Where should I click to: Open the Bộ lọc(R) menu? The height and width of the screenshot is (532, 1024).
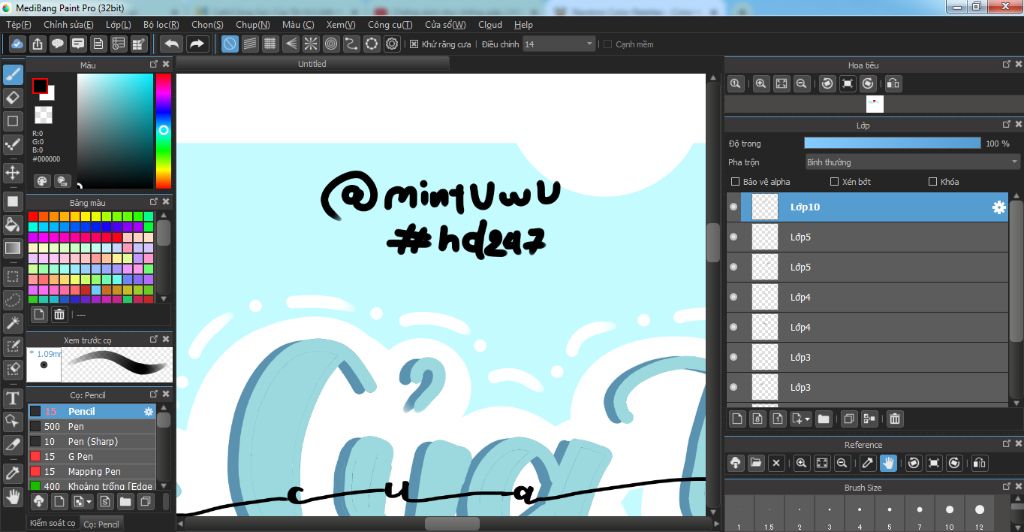pos(161,24)
